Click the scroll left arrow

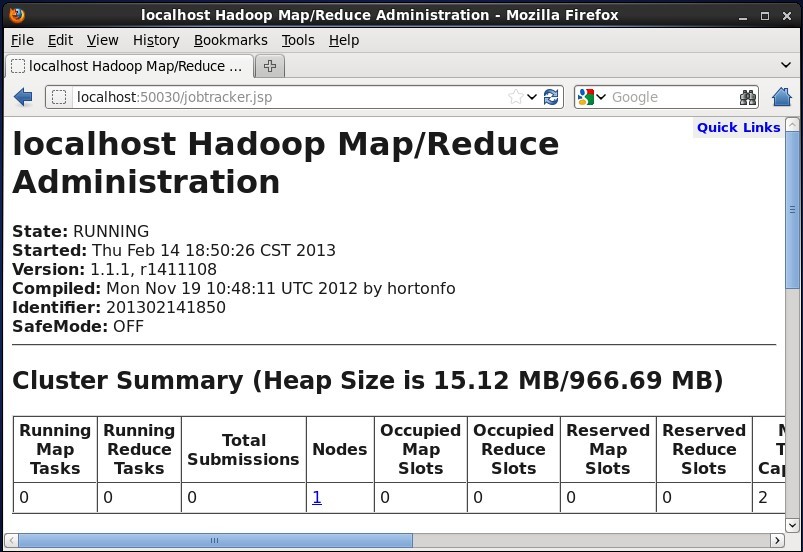pyautogui.click(x=11, y=540)
